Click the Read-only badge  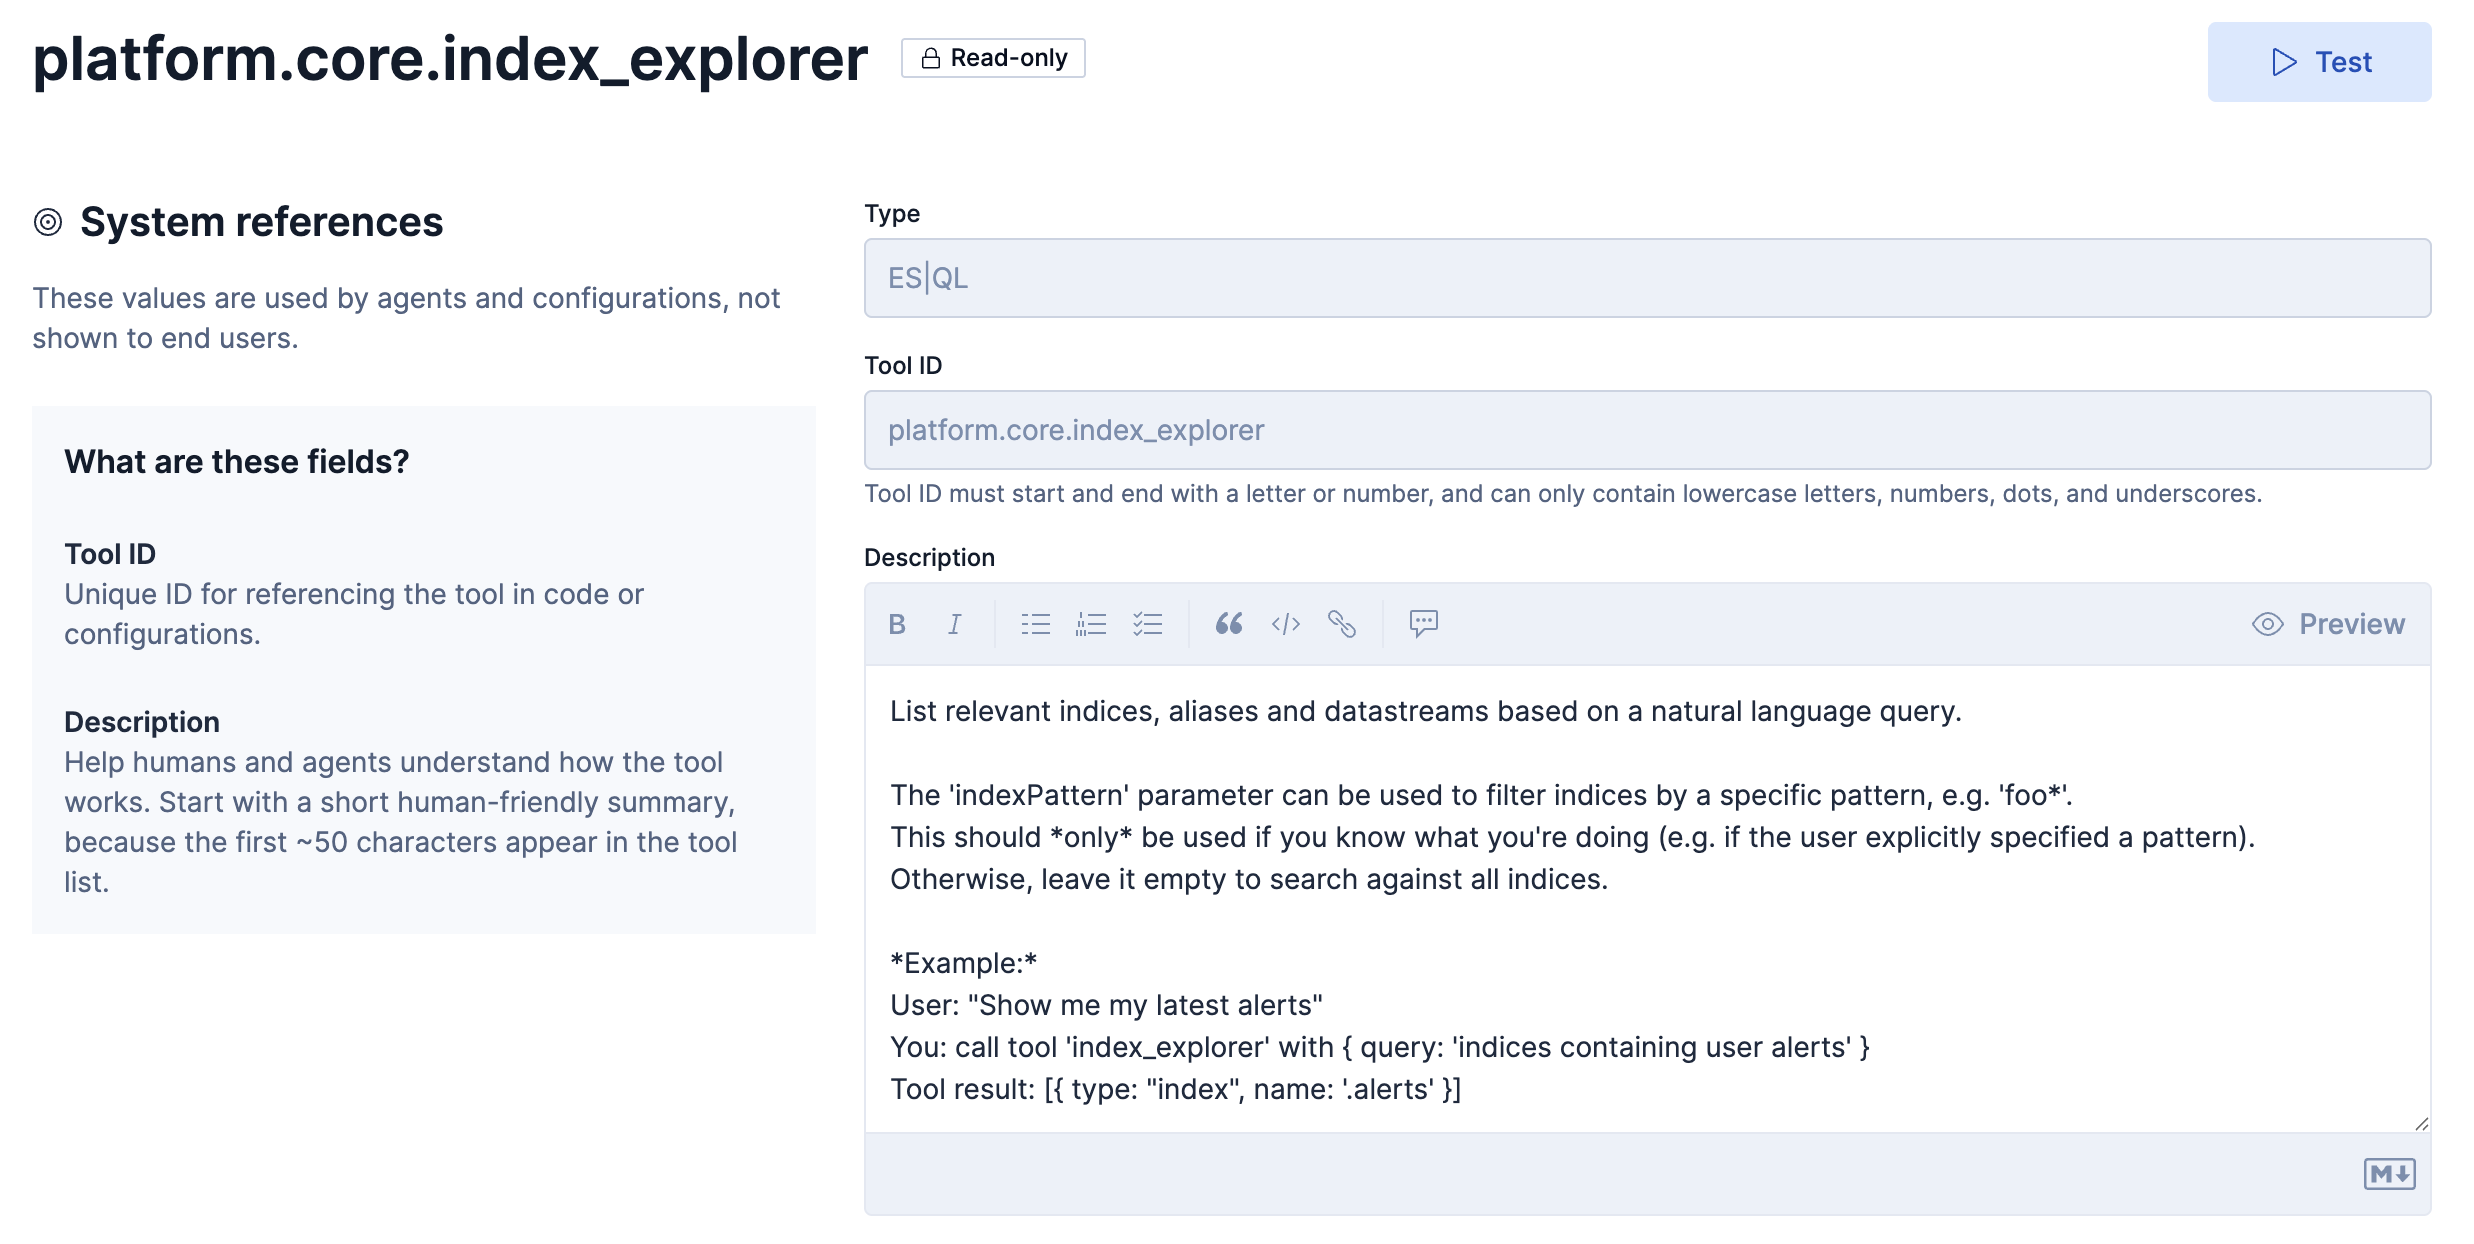point(993,58)
